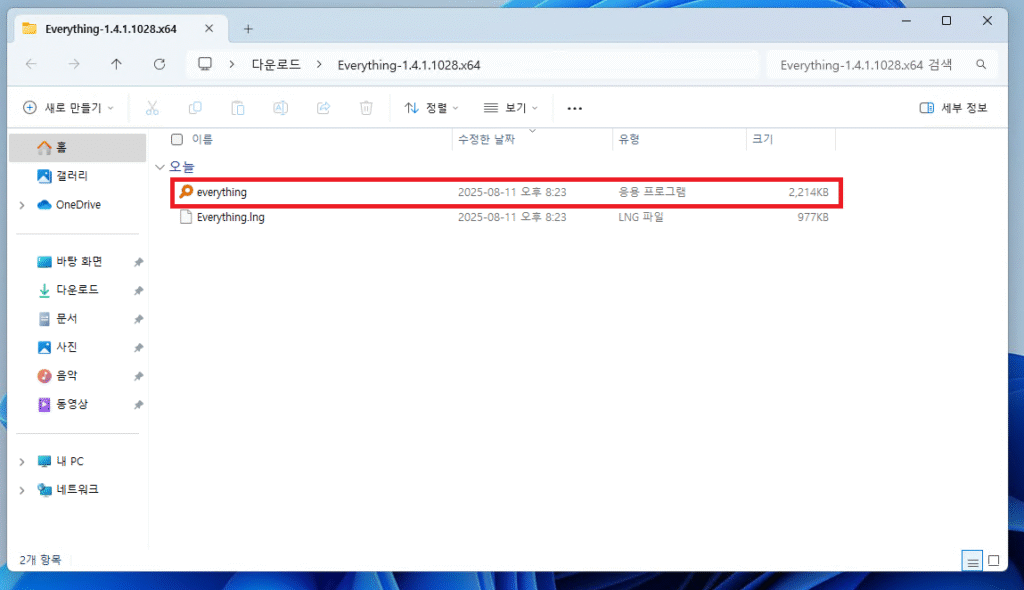Click 다운로드 in the address breadcrumb

click(x=276, y=65)
